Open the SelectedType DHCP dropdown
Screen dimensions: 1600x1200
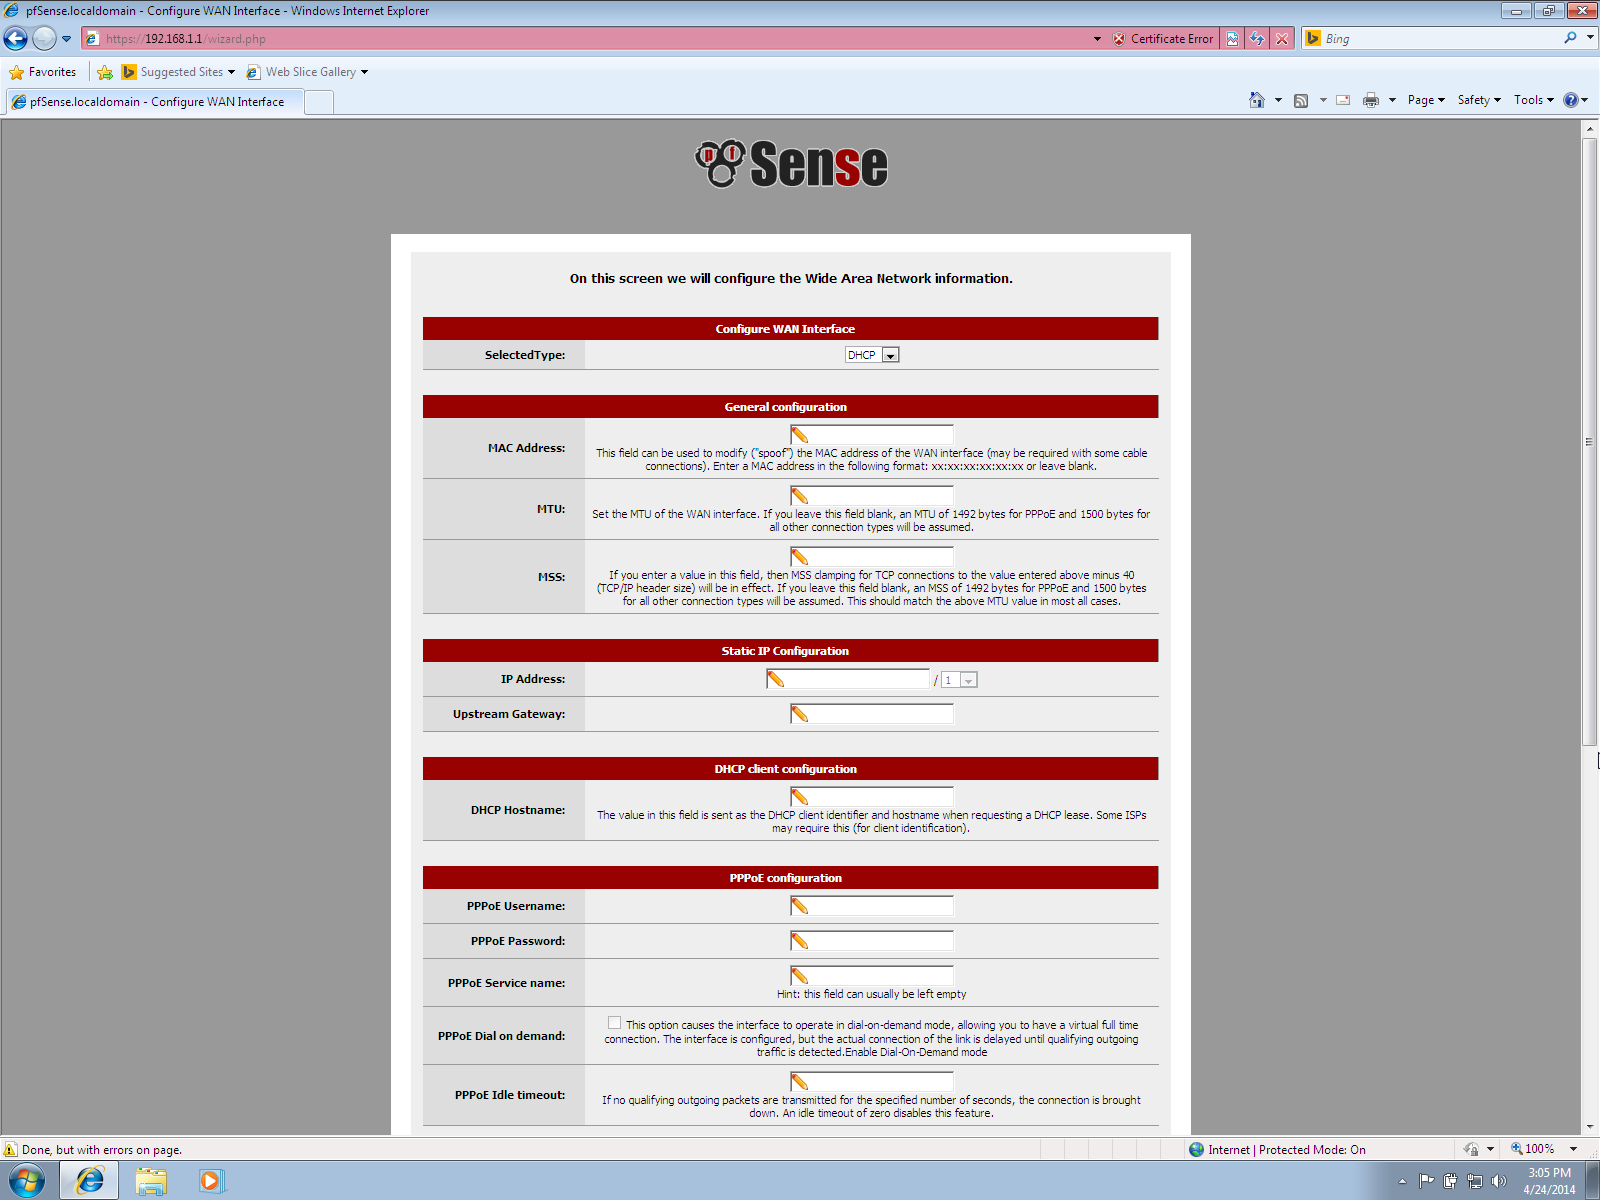[872, 355]
